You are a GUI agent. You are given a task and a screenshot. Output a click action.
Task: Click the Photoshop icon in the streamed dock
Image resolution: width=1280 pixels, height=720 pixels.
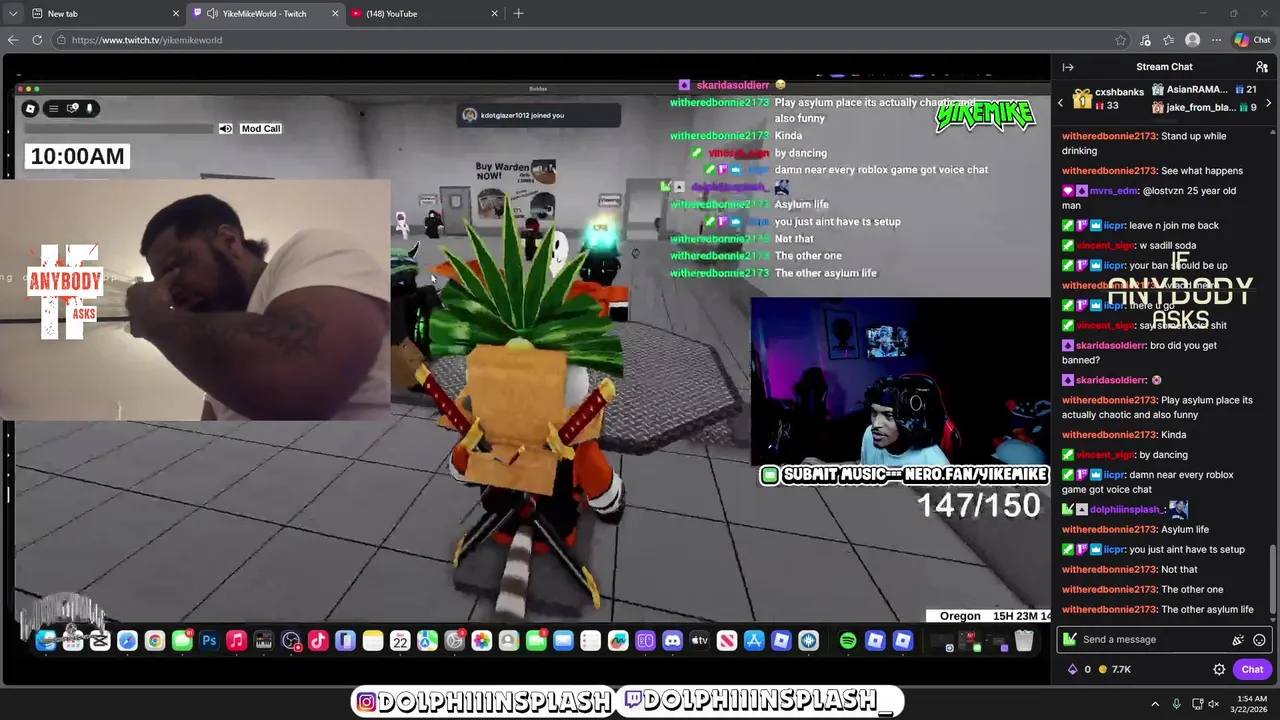coord(209,641)
